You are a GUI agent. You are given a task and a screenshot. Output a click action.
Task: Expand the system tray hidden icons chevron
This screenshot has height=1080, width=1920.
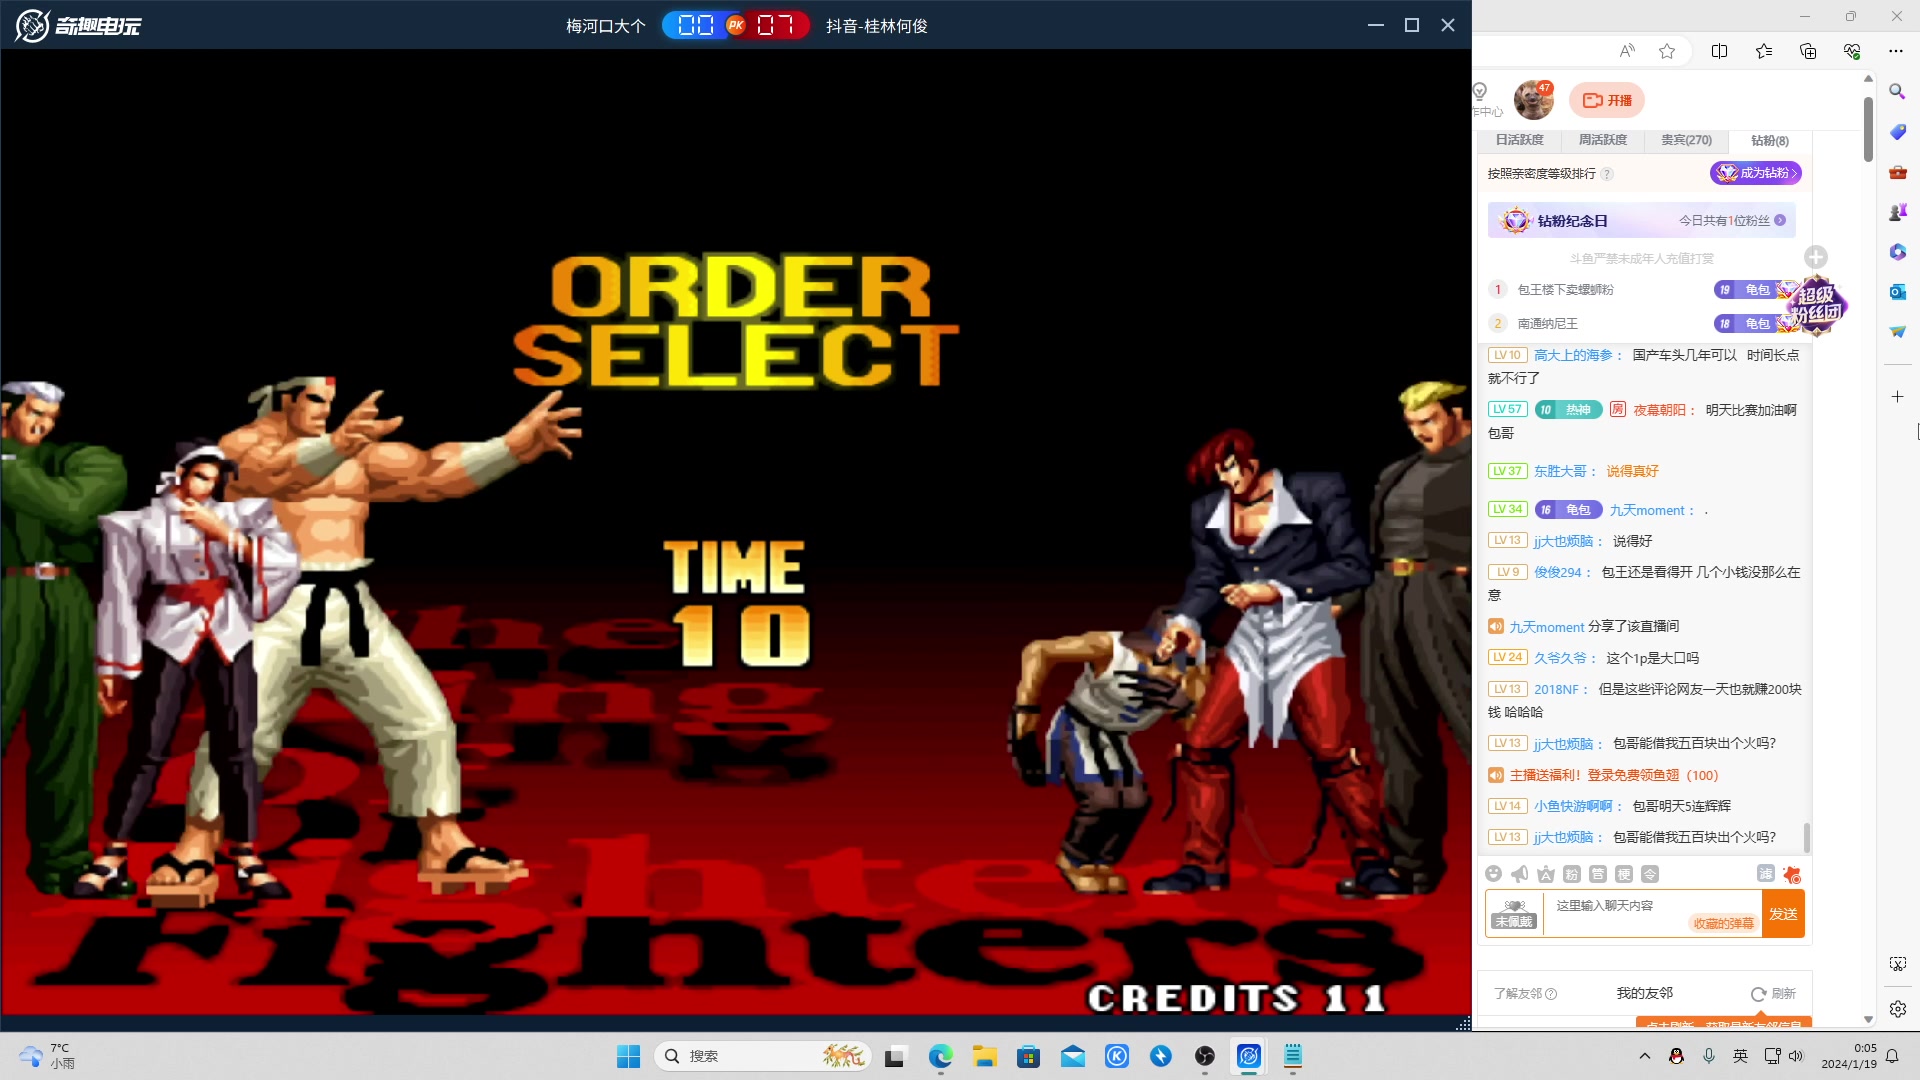[1645, 1056]
